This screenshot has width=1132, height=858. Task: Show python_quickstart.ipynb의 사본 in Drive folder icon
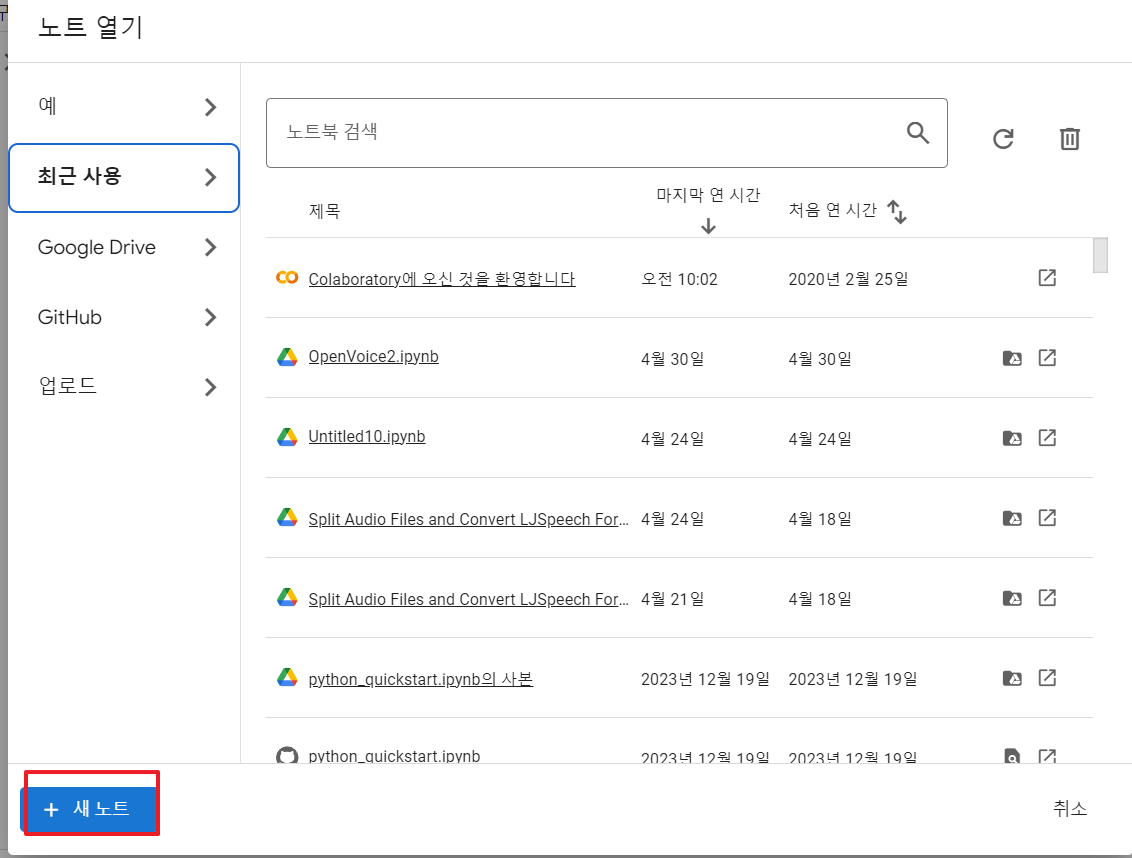tap(1012, 679)
